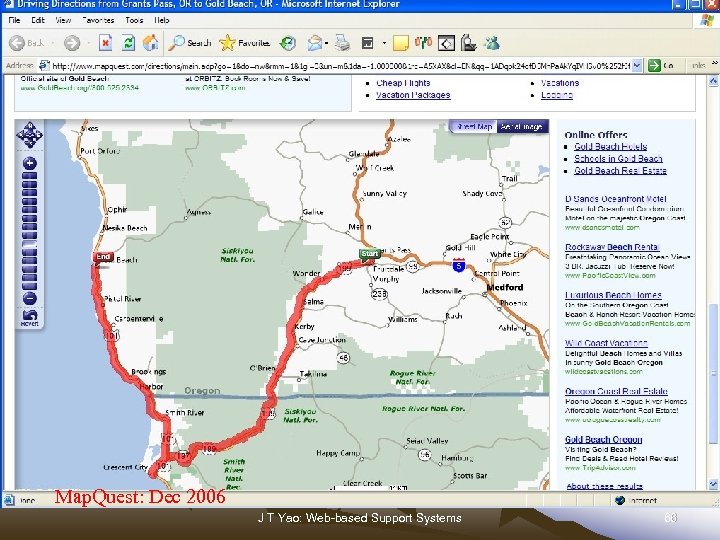Click the Internet zone globe in status bar
This screenshot has width=720, height=540.
coord(619,500)
